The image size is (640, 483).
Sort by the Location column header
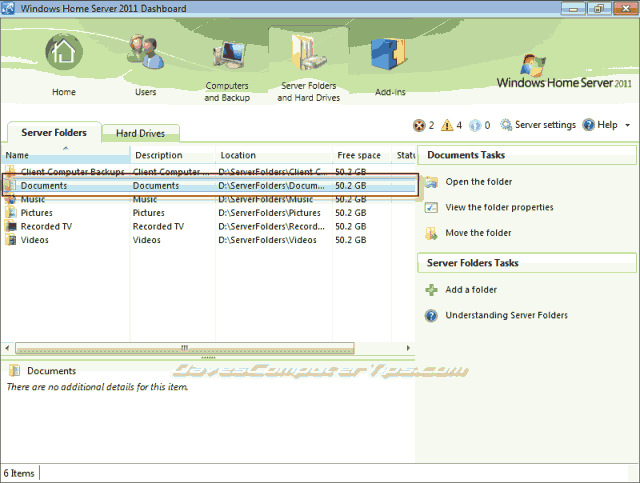(274, 155)
